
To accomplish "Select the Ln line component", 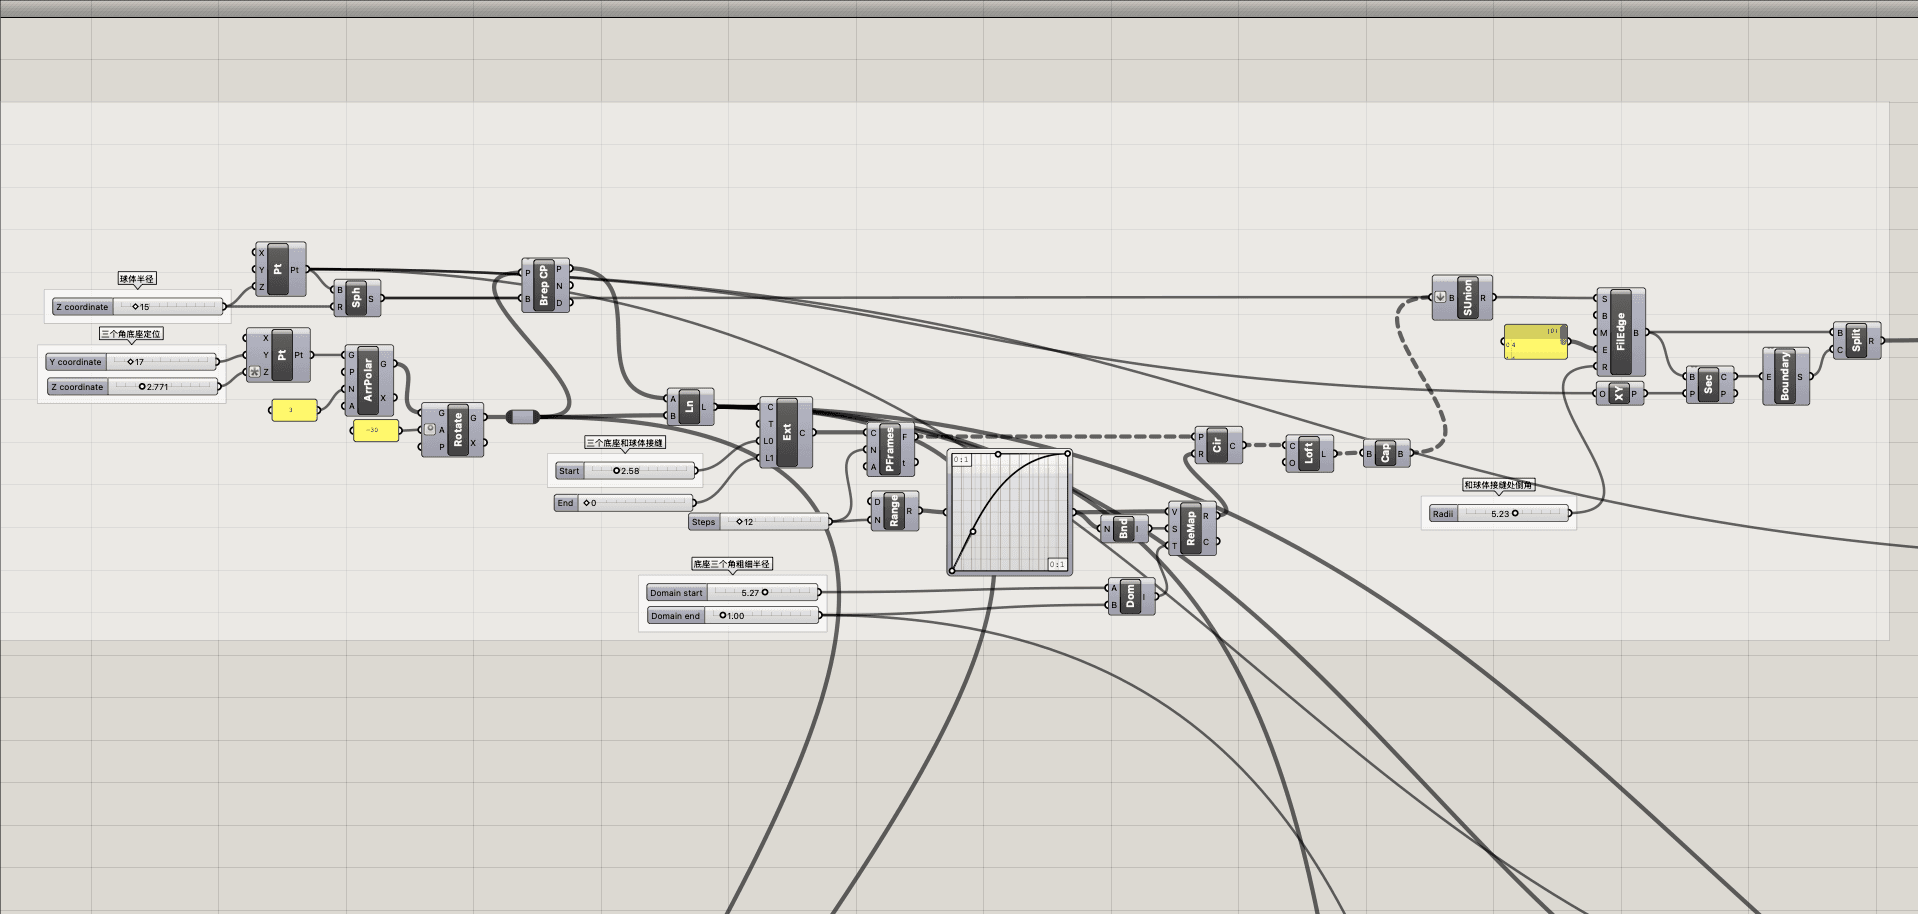I will click(x=689, y=407).
